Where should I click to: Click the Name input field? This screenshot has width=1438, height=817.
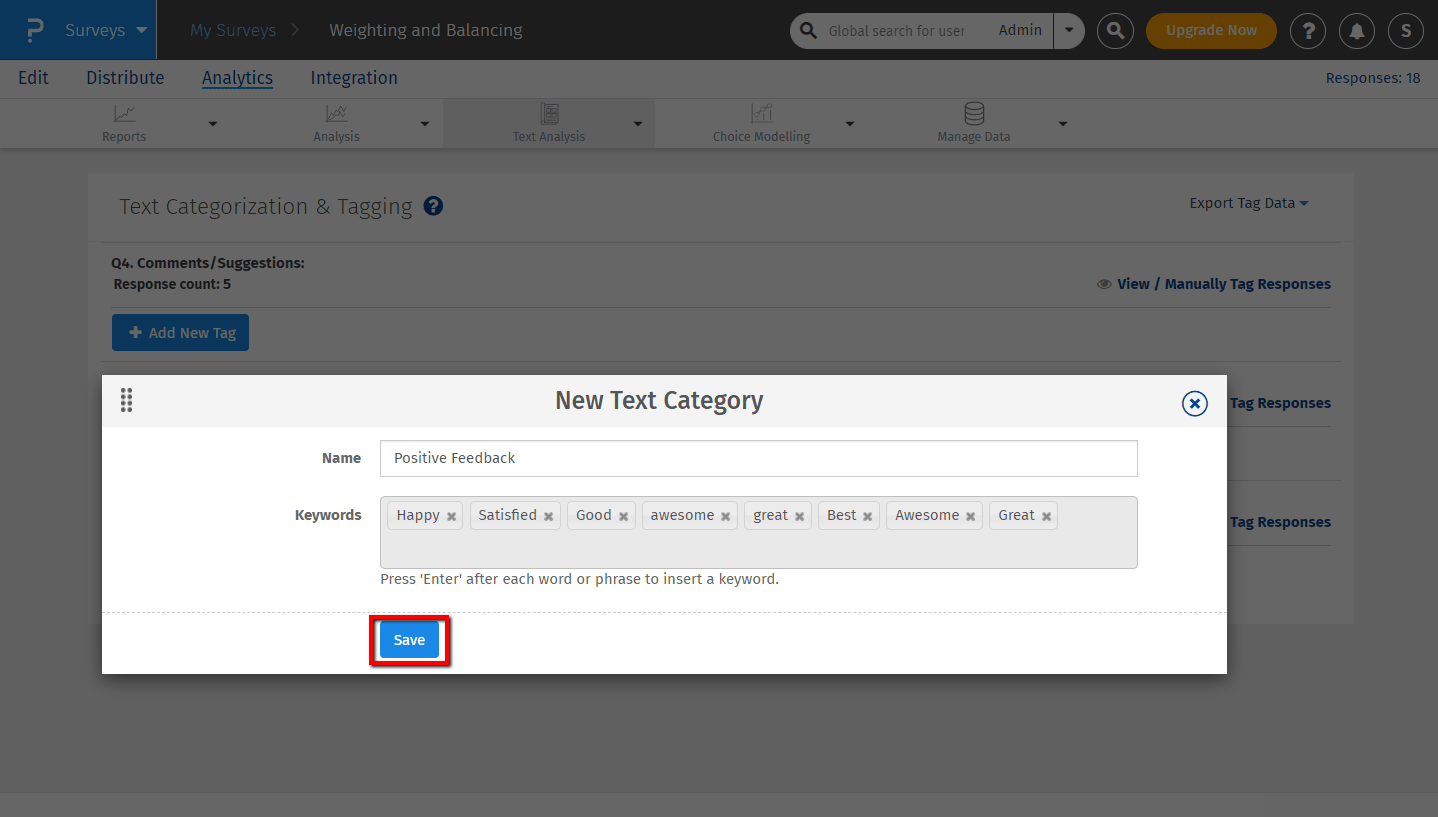(x=758, y=458)
